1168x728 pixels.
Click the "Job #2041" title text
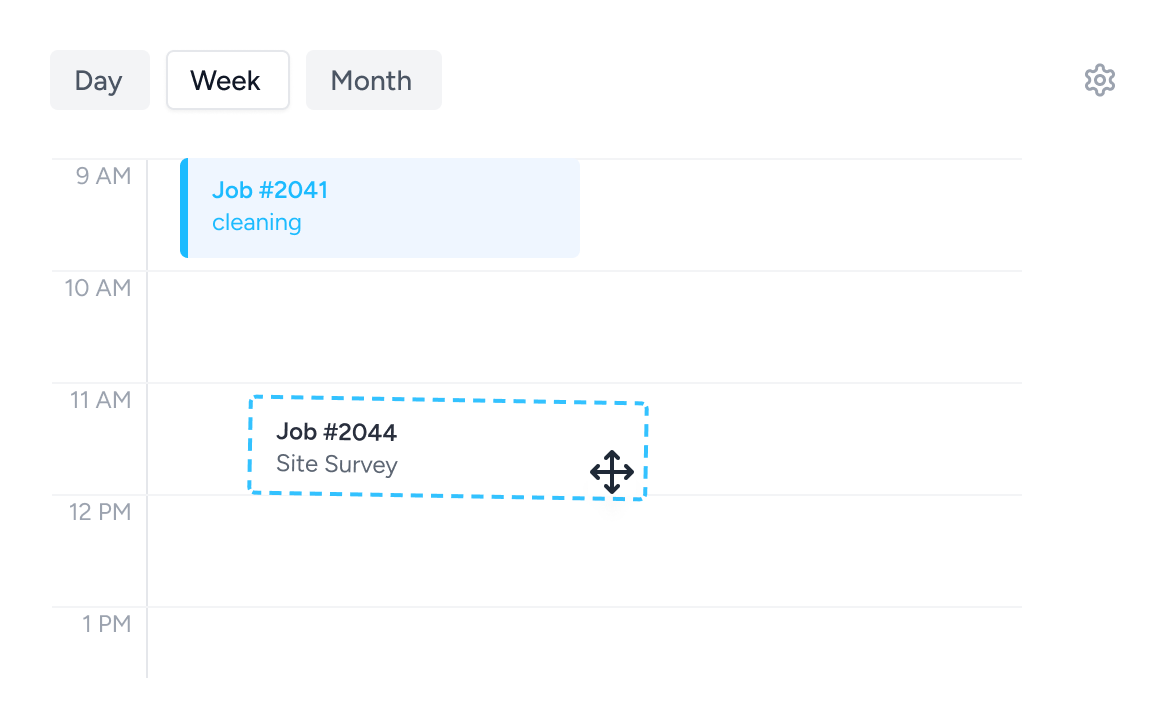pos(270,190)
